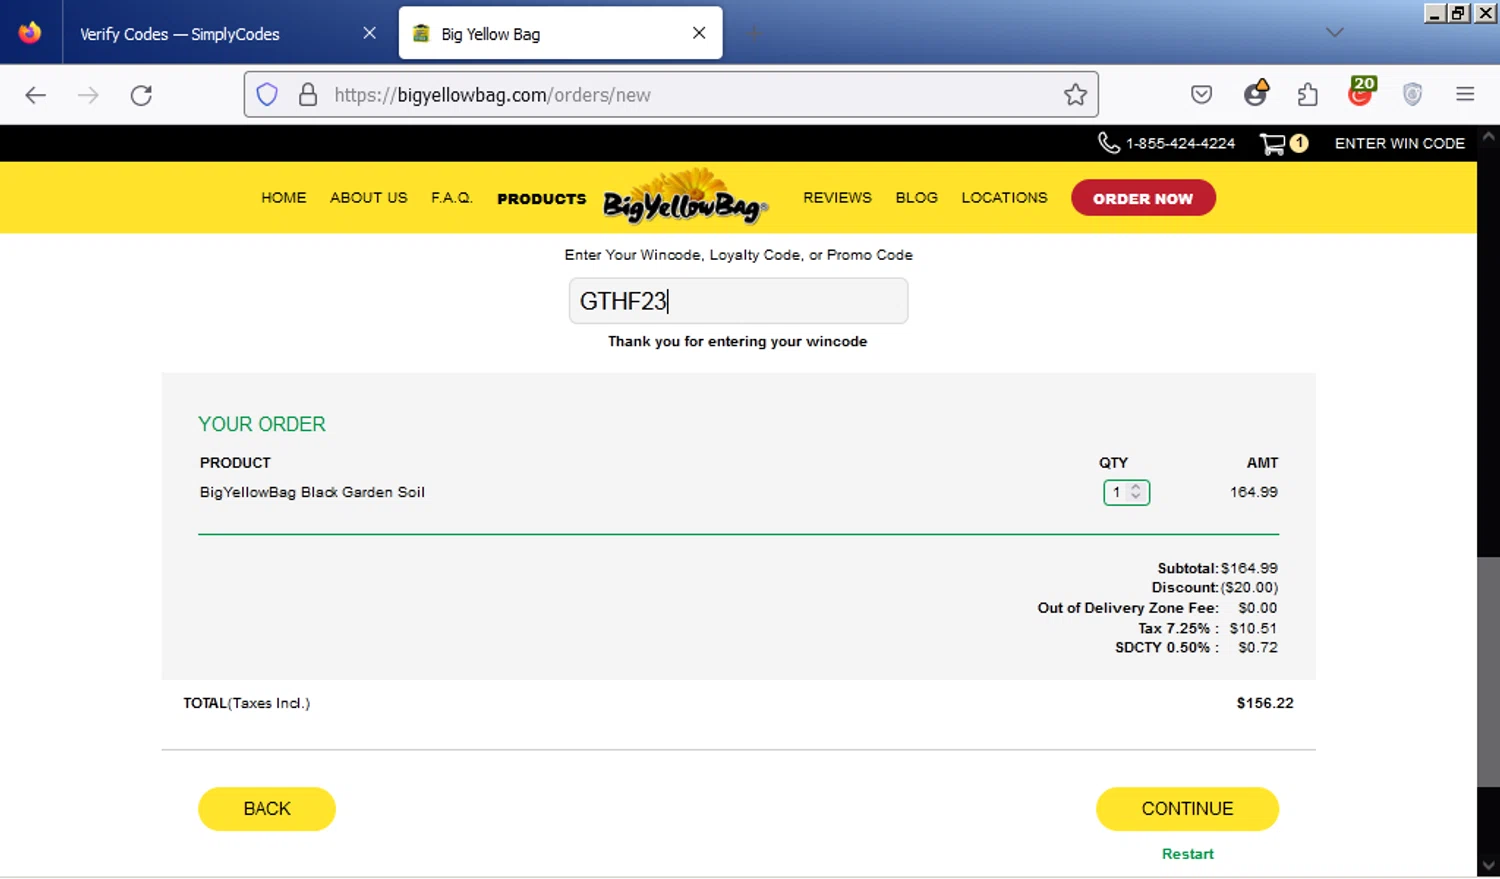The image size is (1500, 879).
Task: Bookmark this page with the star
Action: [x=1075, y=95]
